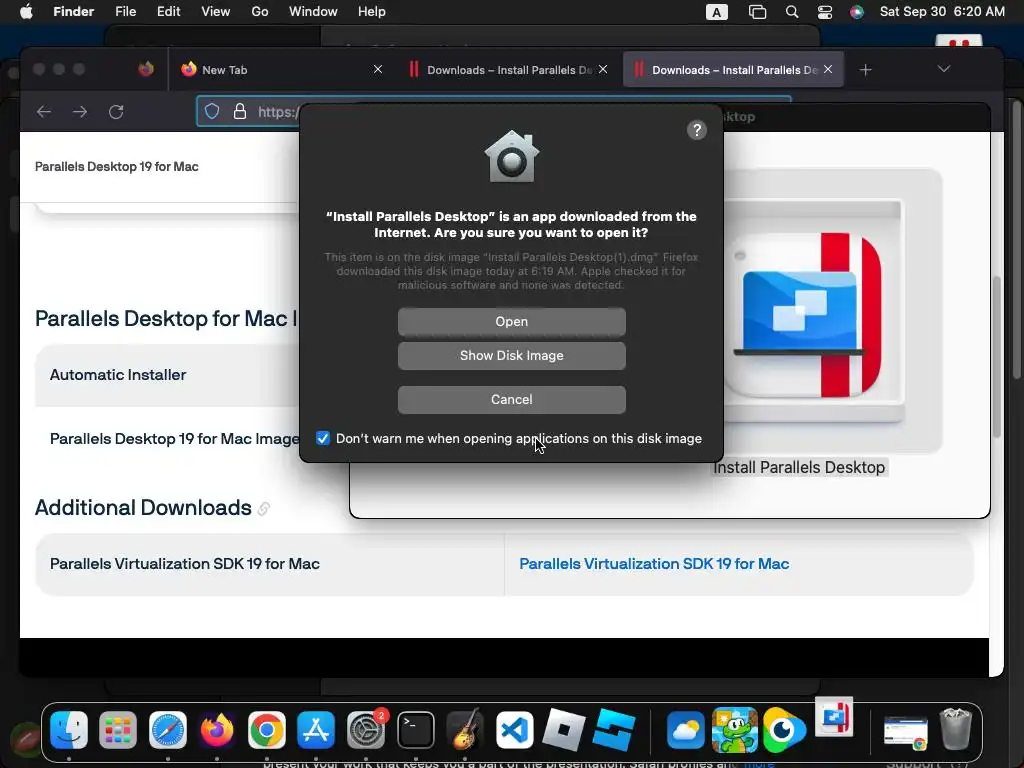Screen dimensions: 1024x768
Task: Open the Edit menu
Action: click(168, 12)
